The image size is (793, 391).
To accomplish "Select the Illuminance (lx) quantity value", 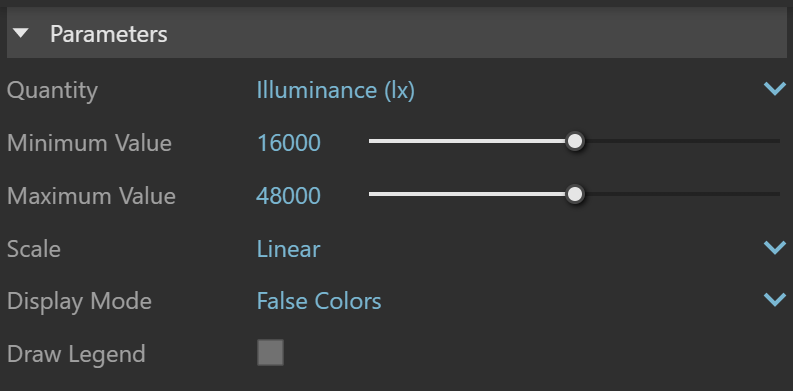I will (x=335, y=90).
